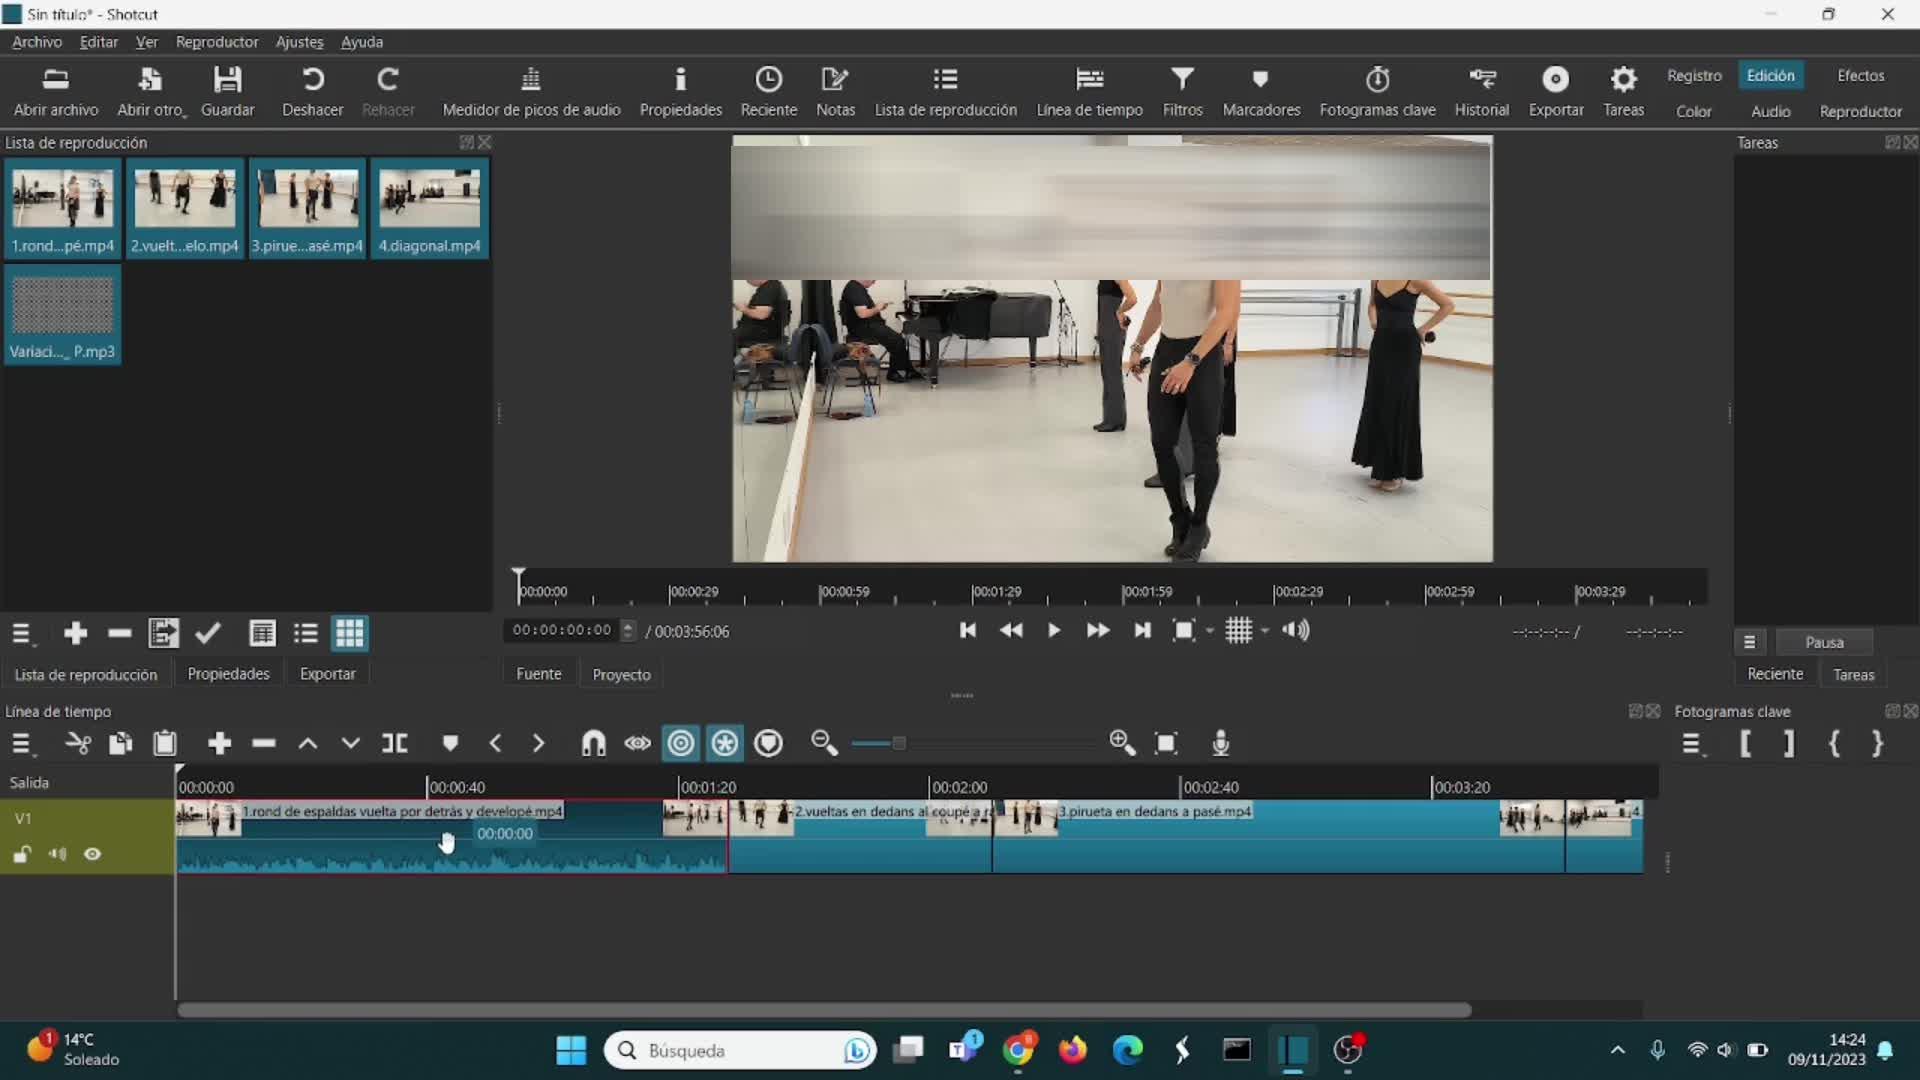
Task: Click the scrub while dragging icon
Action: (x=637, y=743)
